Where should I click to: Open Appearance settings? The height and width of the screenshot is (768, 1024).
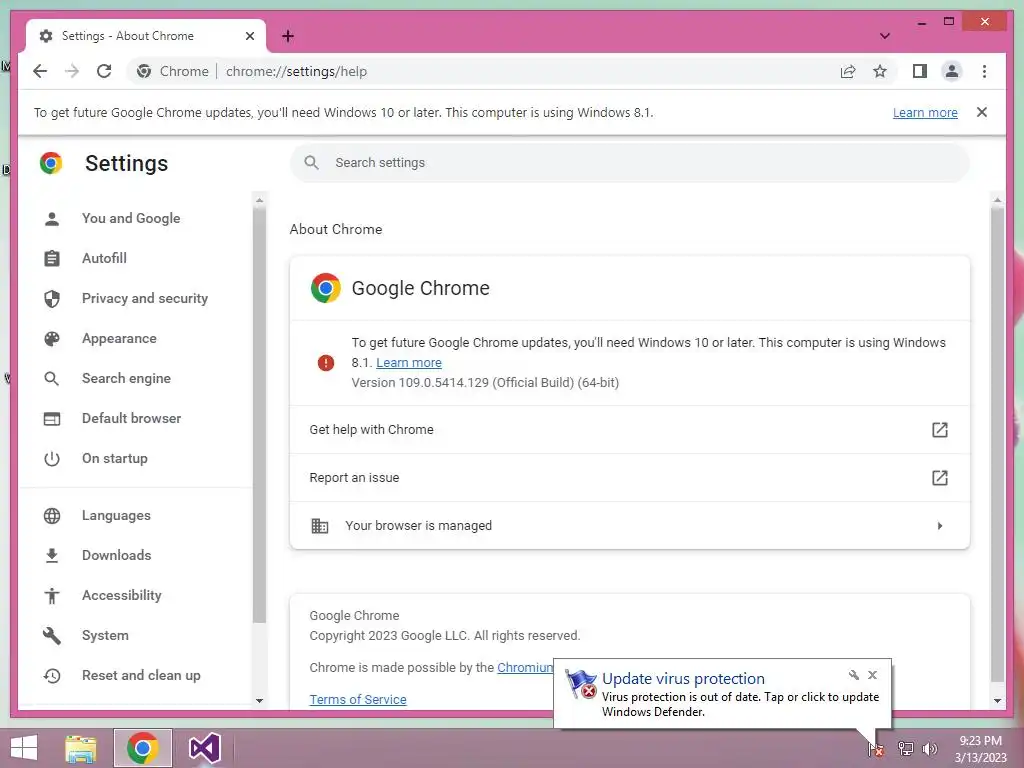pyautogui.click(x=119, y=338)
